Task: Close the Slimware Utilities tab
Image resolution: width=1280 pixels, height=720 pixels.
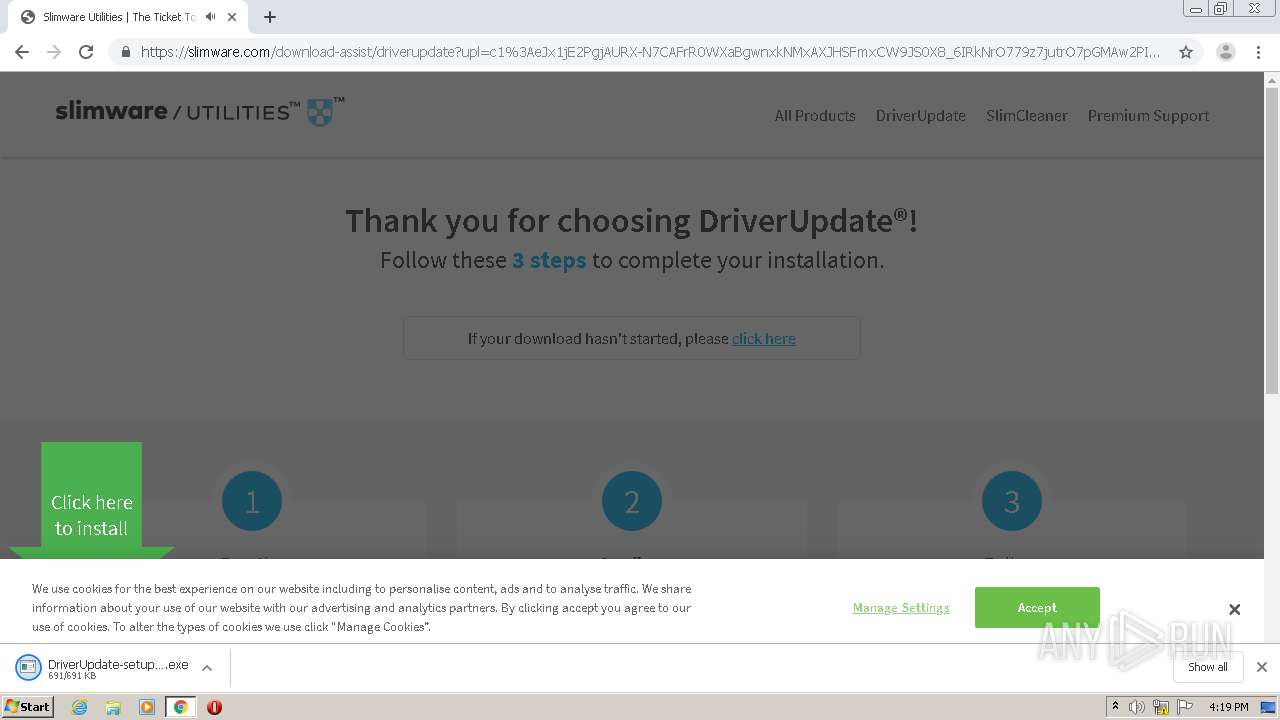Action: [x=232, y=17]
